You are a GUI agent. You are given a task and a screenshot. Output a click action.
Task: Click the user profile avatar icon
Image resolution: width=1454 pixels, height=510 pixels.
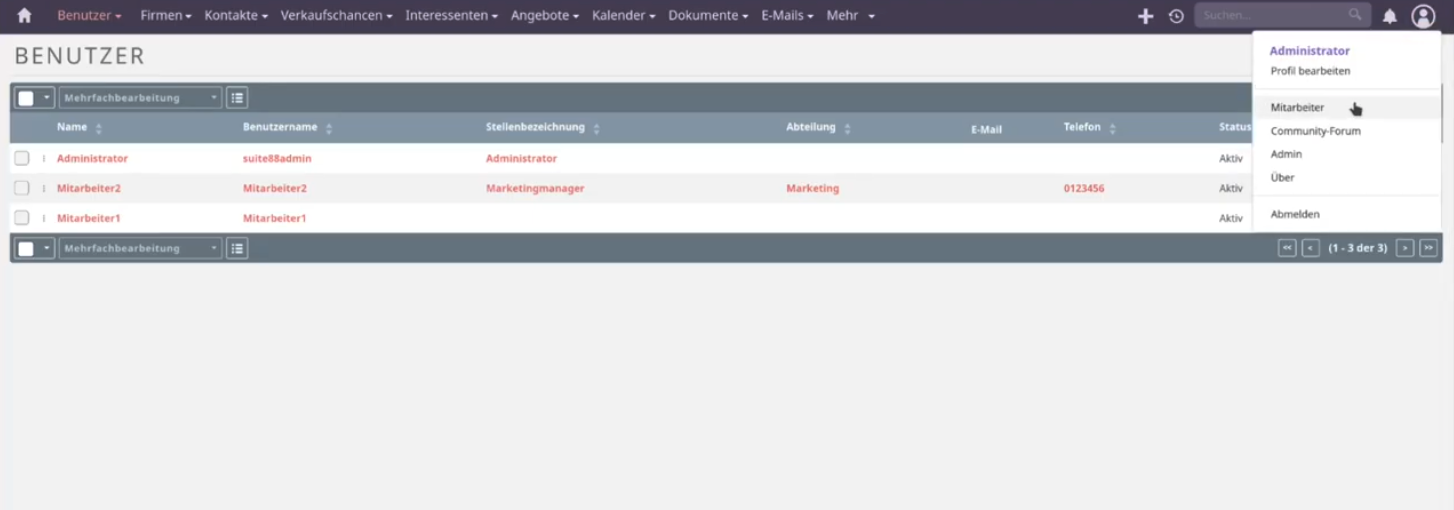[1423, 16]
